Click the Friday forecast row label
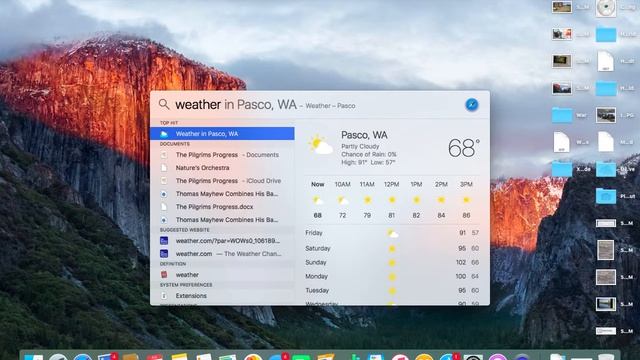The width and height of the screenshot is (640, 360). tap(313, 233)
